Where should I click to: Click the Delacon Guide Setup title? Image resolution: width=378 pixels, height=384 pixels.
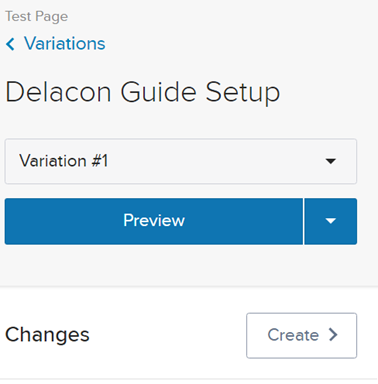click(143, 92)
